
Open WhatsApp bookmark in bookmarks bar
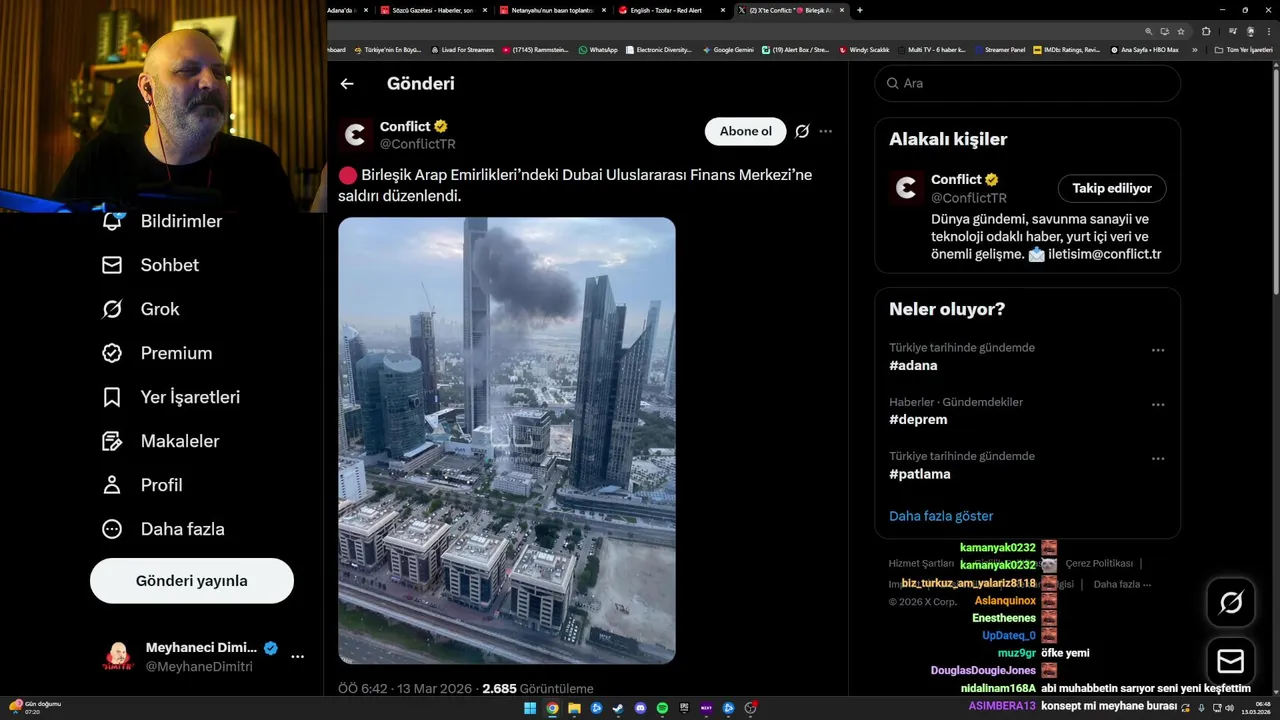coord(598,50)
